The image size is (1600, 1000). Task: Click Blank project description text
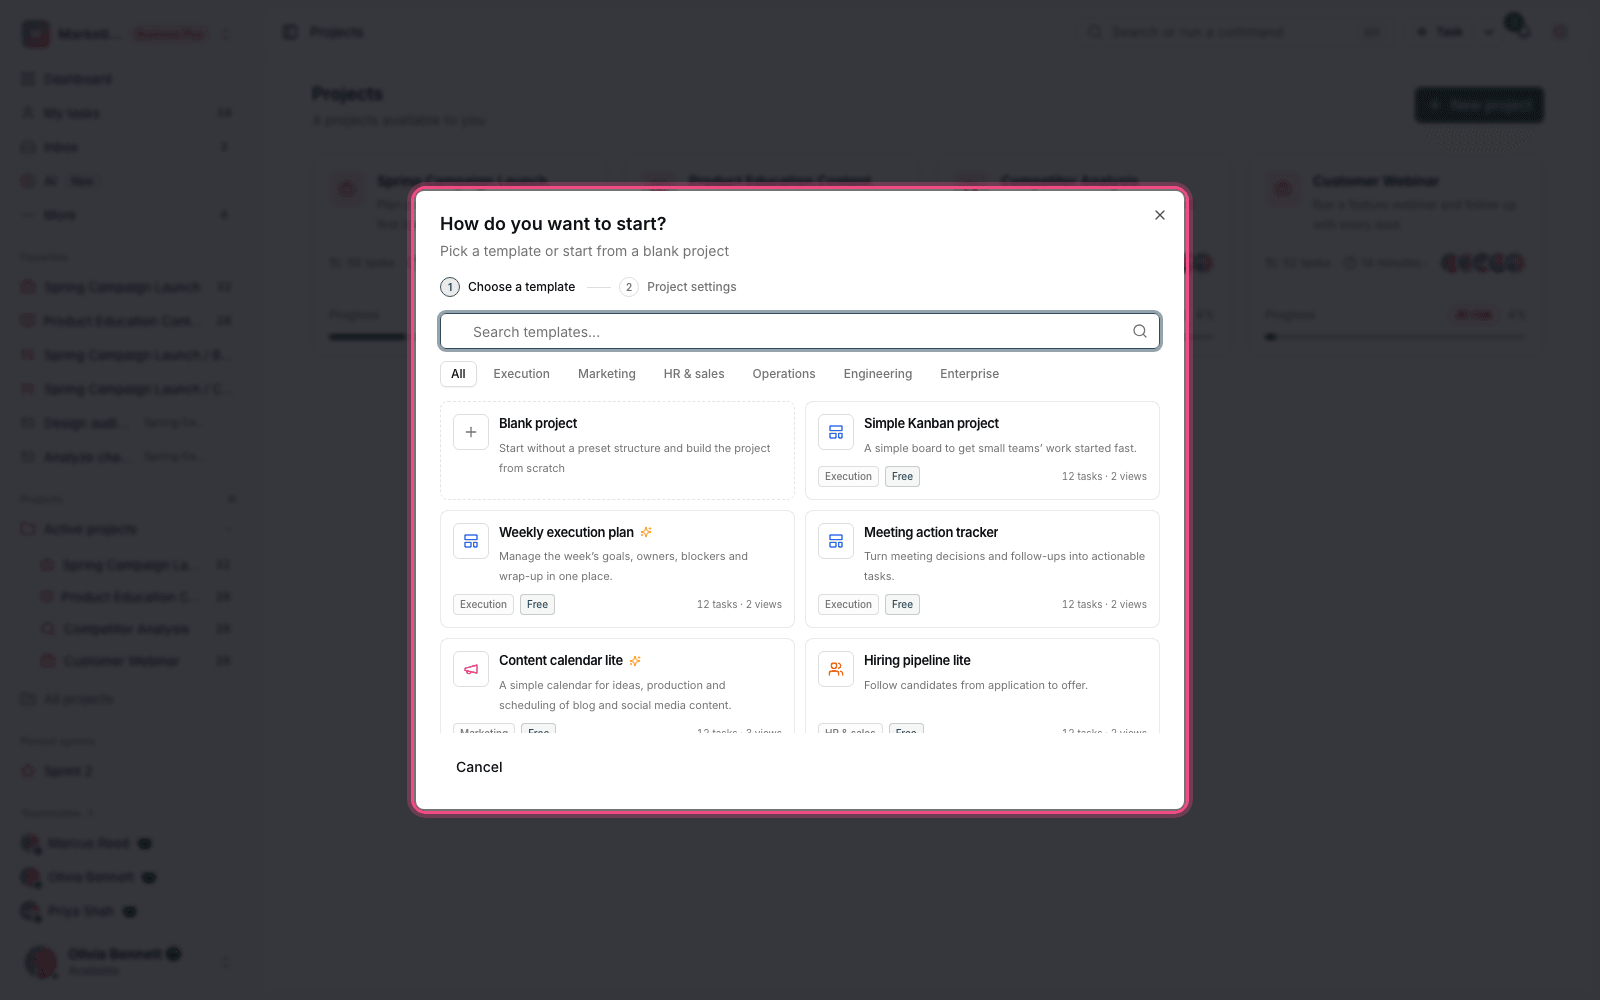click(x=634, y=458)
